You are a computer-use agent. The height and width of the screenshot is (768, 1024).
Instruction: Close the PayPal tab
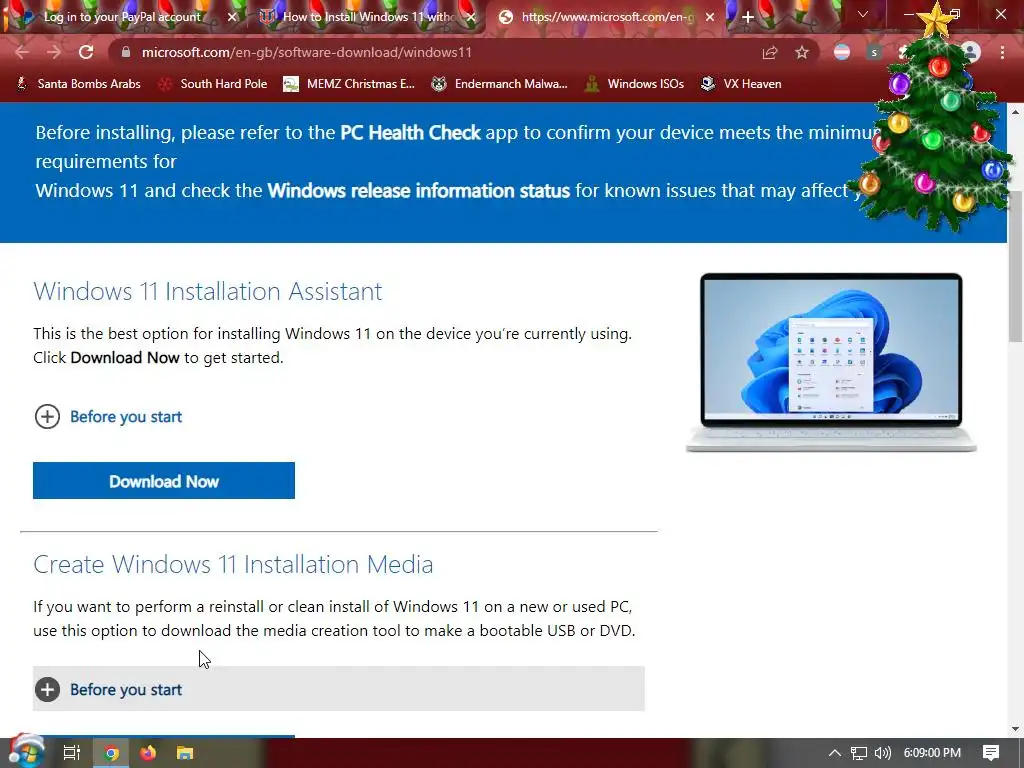click(x=232, y=17)
